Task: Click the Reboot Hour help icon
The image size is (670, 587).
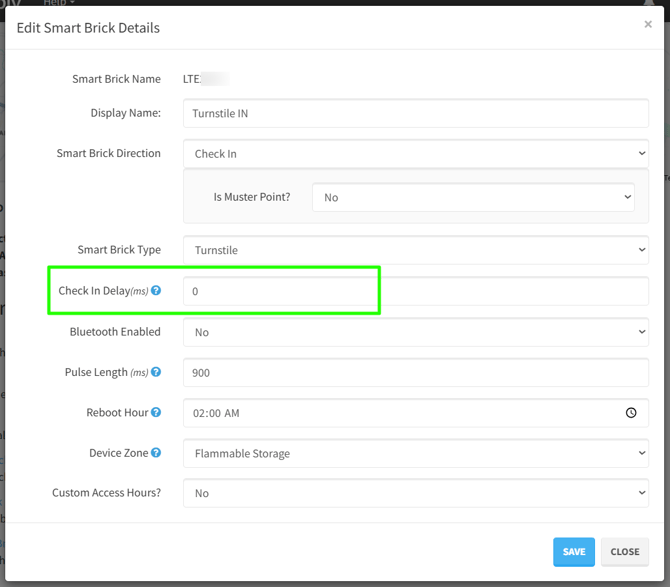Action: coord(156,413)
